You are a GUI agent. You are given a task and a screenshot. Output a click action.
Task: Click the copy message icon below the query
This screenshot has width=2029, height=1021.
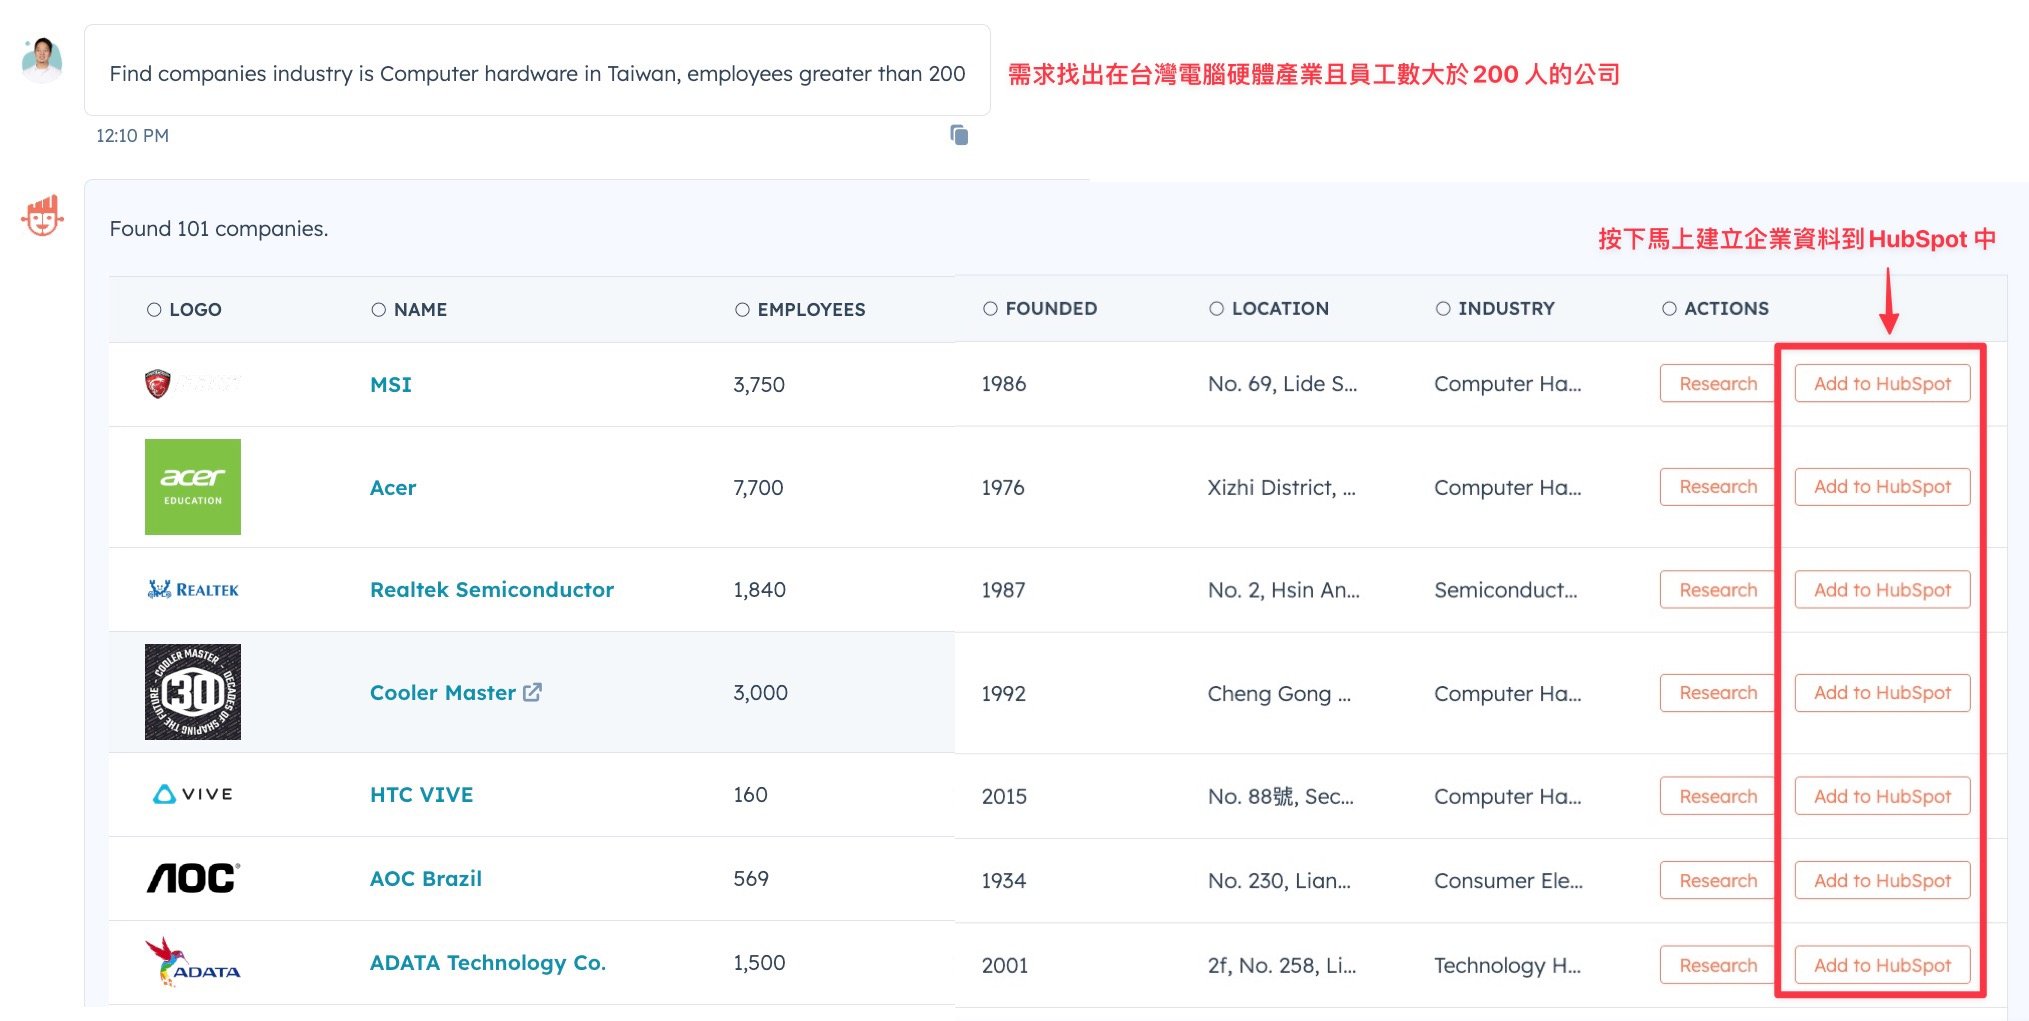tap(959, 135)
